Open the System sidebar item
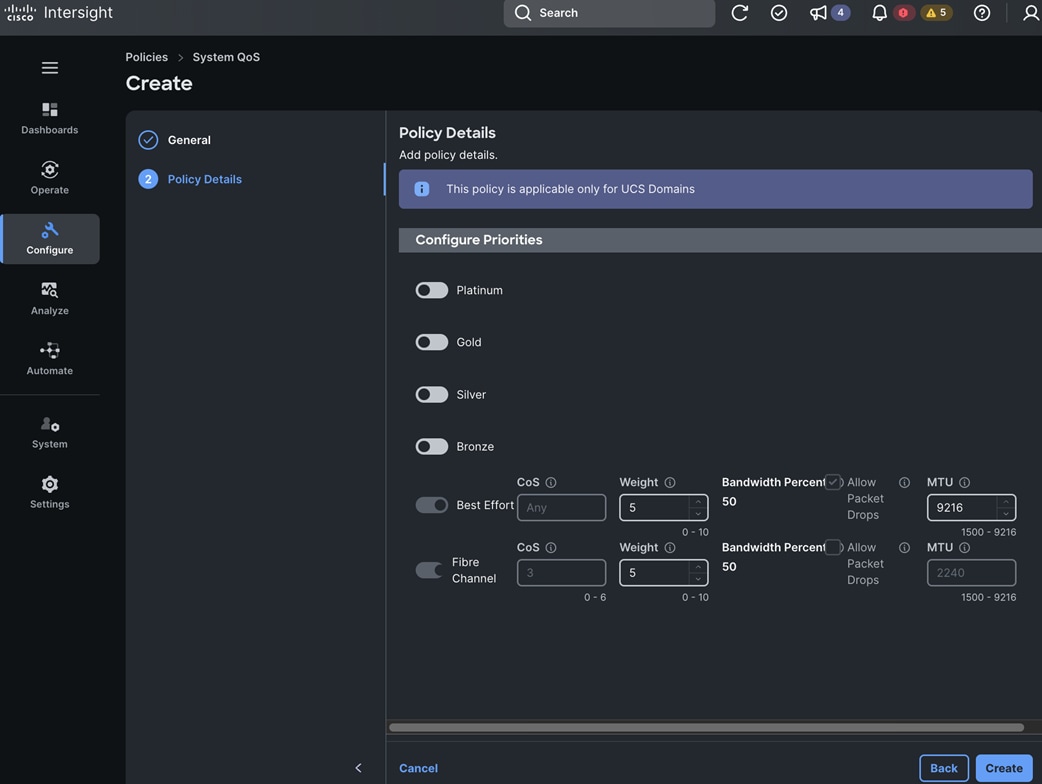Viewport: 1042px width, 784px height. 50,433
